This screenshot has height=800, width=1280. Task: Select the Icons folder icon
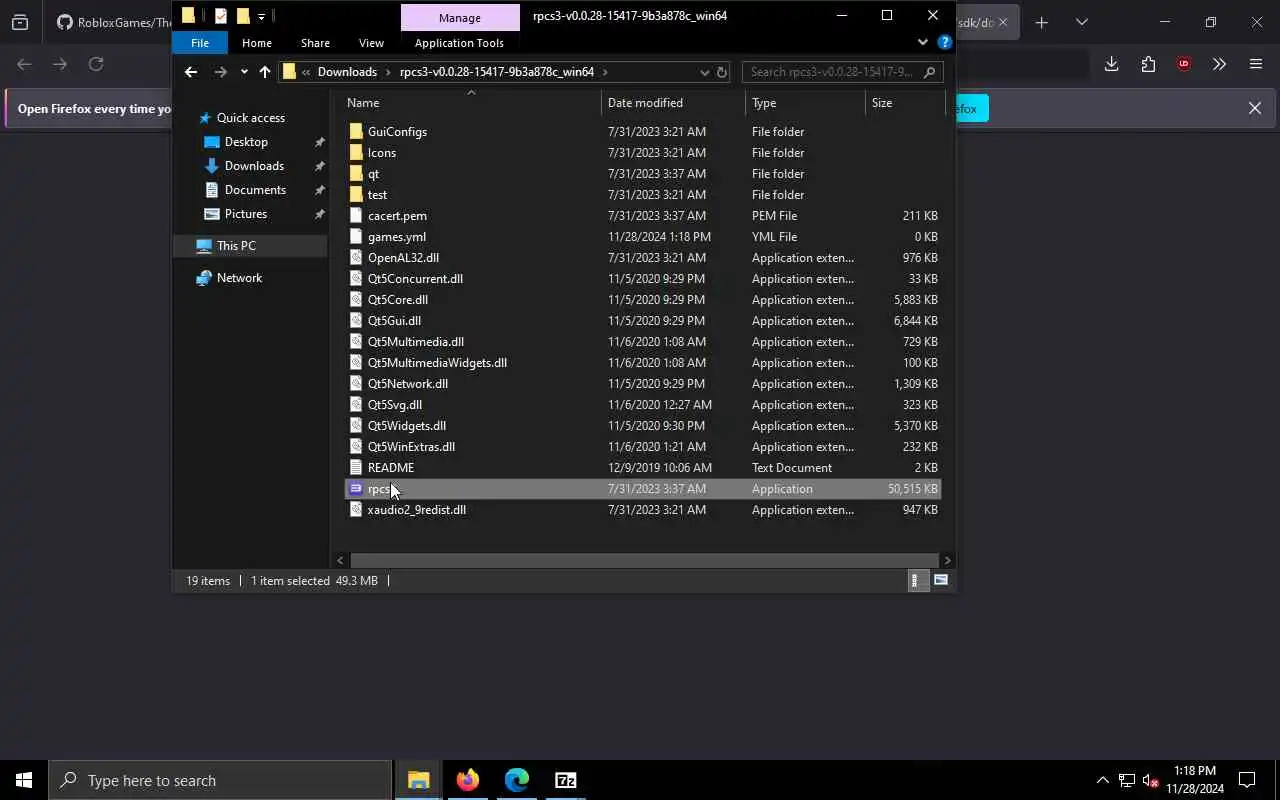(x=356, y=153)
